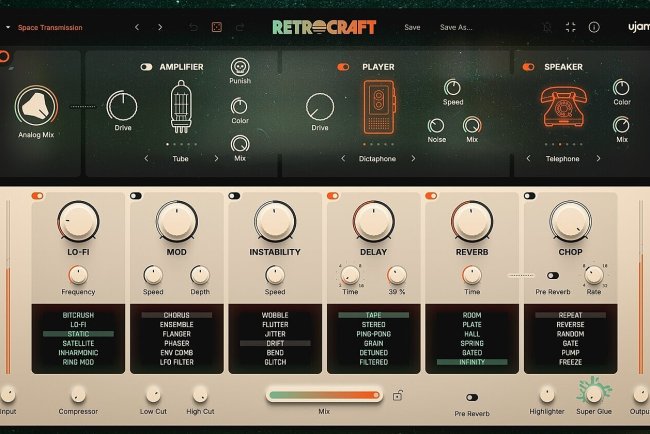
Task: Toggle the fullscreen resize icon
Action: coord(571,27)
